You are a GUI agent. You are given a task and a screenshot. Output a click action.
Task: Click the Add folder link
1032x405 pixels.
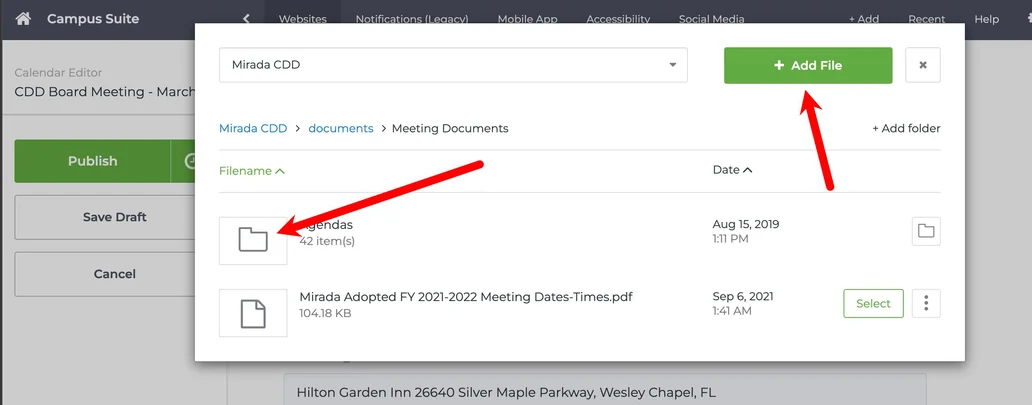pyautogui.click(x=905, y=128)
